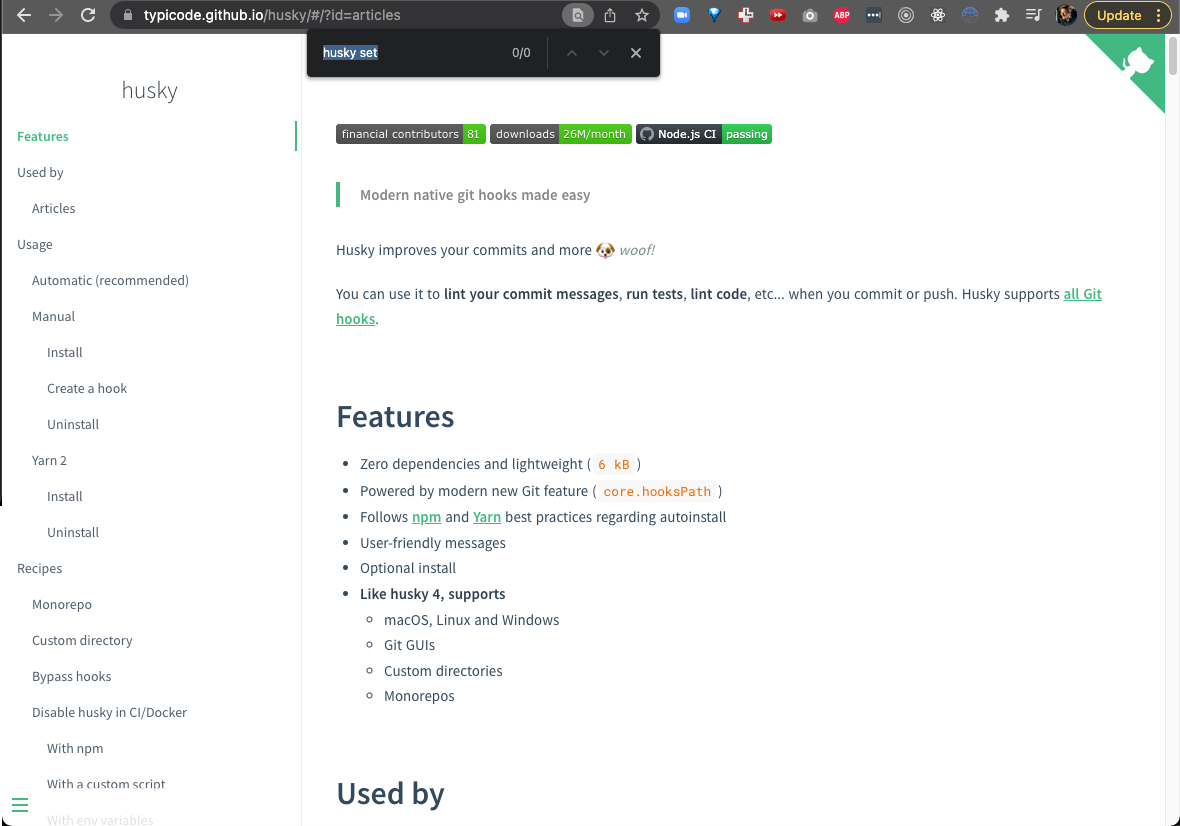Click the green hamburger sidebar toggle
This screenshot has height=826, width=1180.
20,804
